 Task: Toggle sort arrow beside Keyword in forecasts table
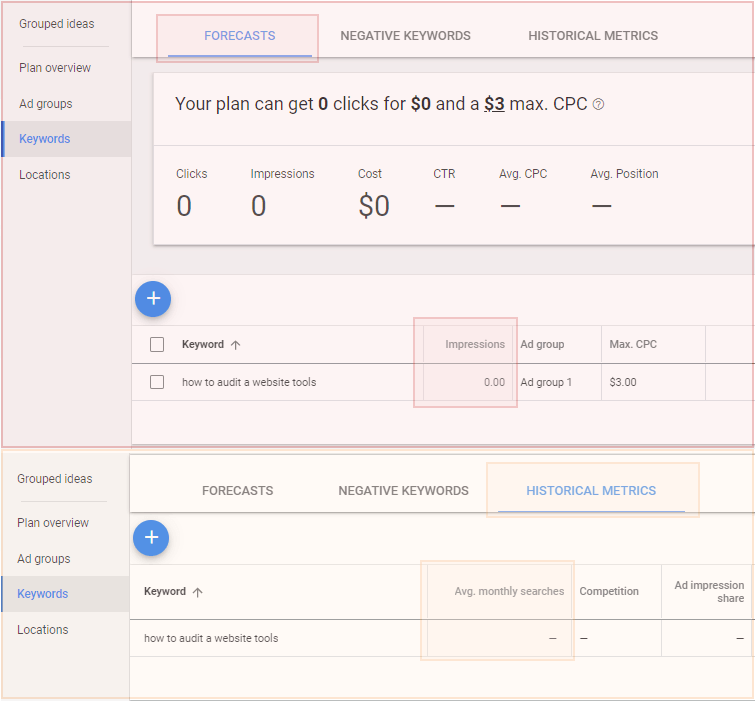pyautogui.click(x=235, y=345)
